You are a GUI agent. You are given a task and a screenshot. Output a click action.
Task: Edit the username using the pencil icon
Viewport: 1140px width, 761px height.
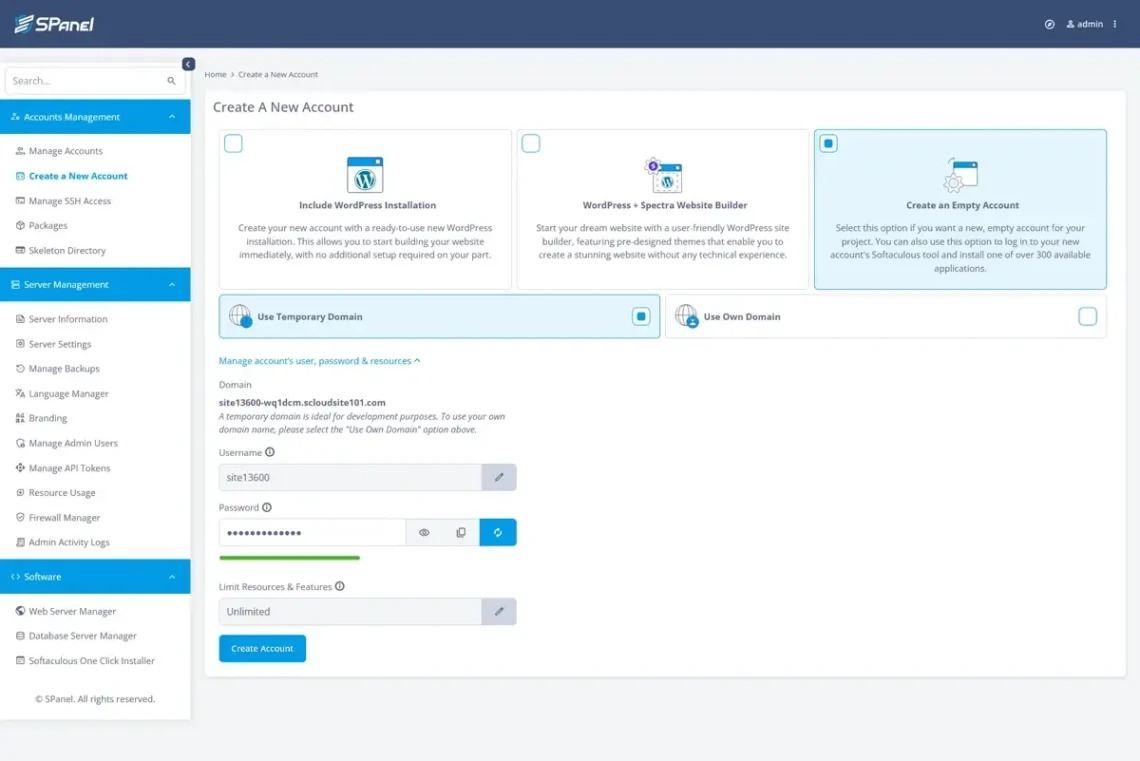(x=498, y=477)
